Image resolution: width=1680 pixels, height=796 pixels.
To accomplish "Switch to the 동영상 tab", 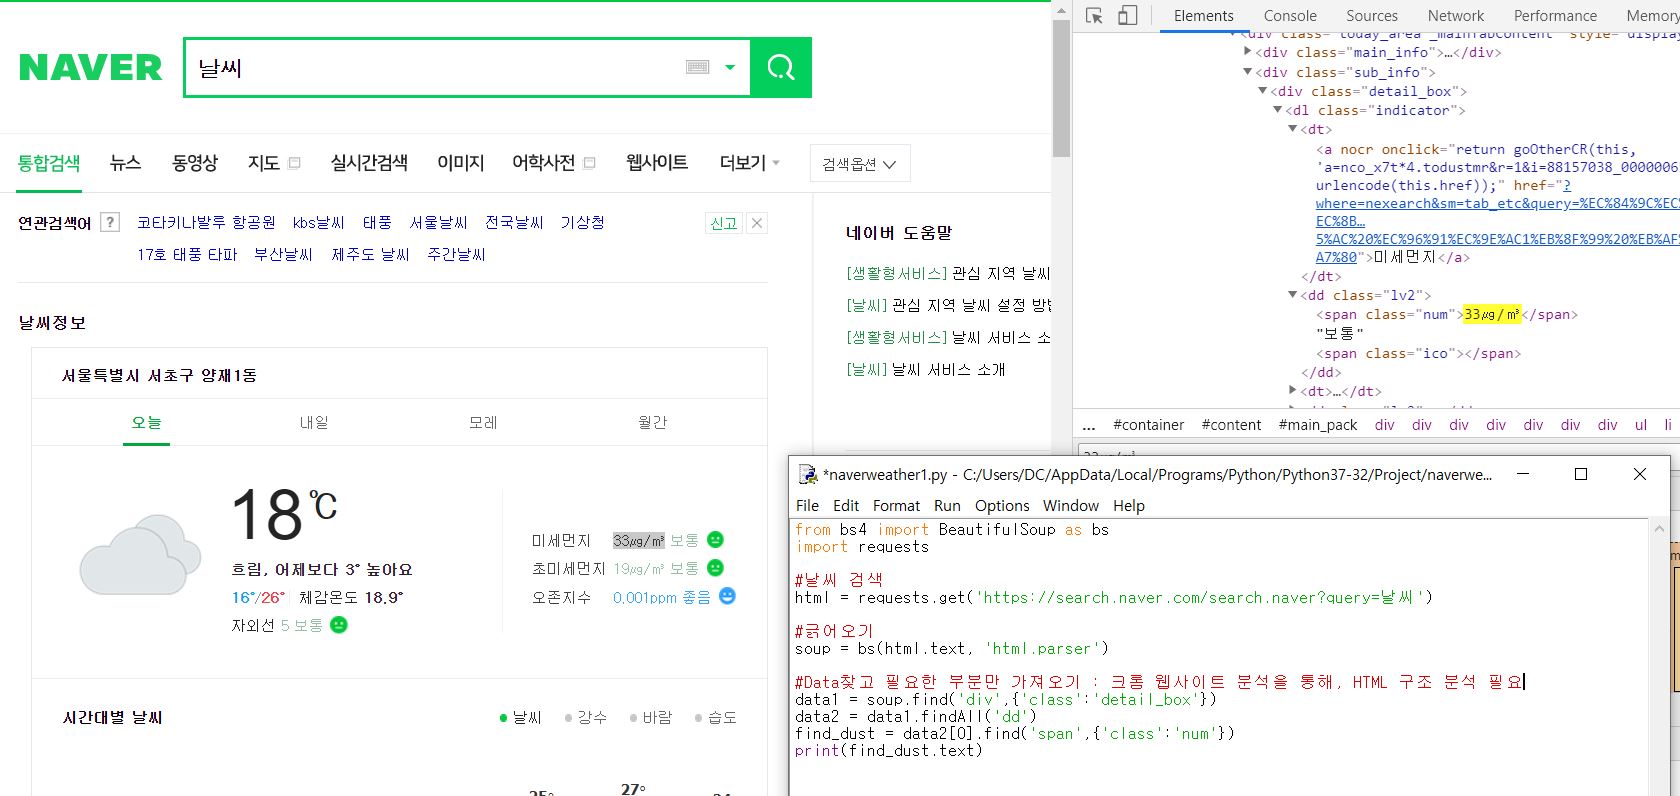I will coord(195,163).
